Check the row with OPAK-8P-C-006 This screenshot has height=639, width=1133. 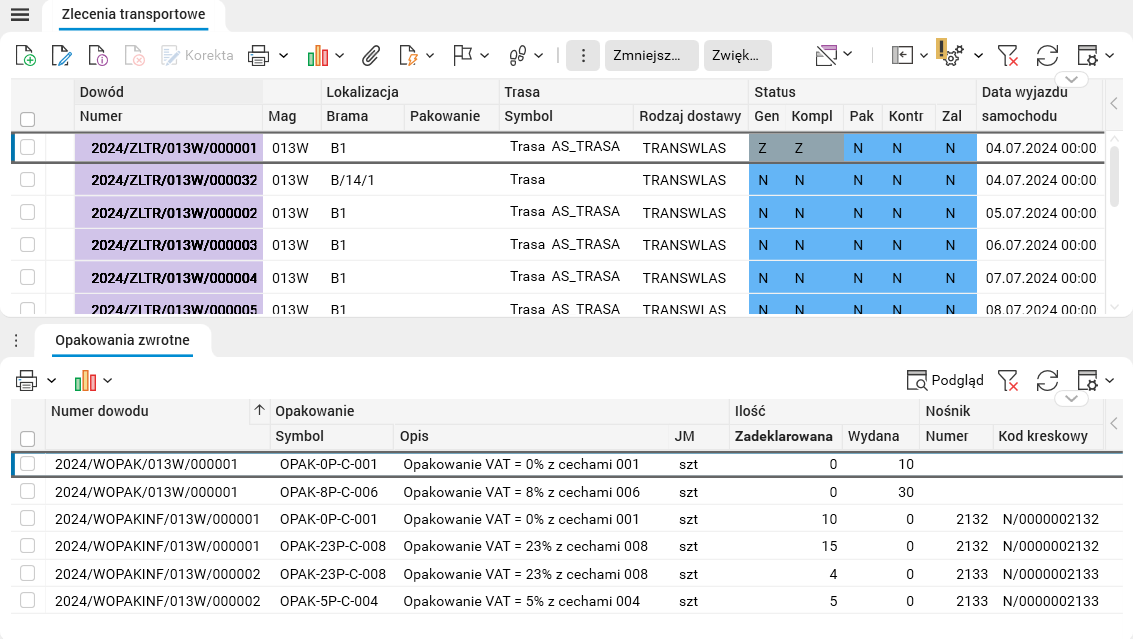[x=28, y=491]
